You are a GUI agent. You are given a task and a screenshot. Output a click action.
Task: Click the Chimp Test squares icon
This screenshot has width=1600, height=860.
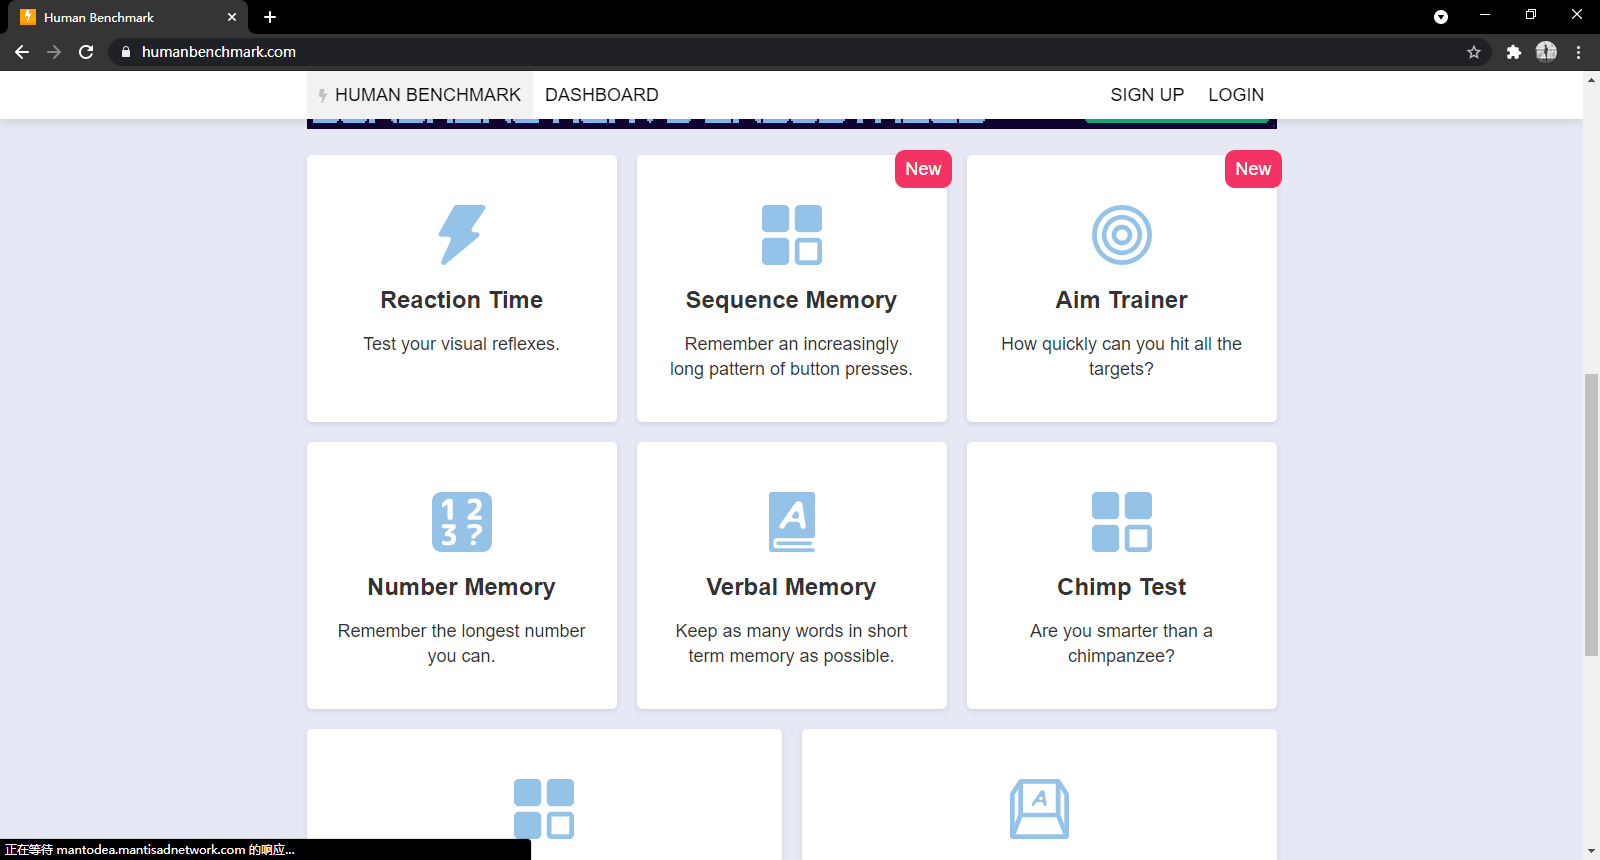(1122, 522)
